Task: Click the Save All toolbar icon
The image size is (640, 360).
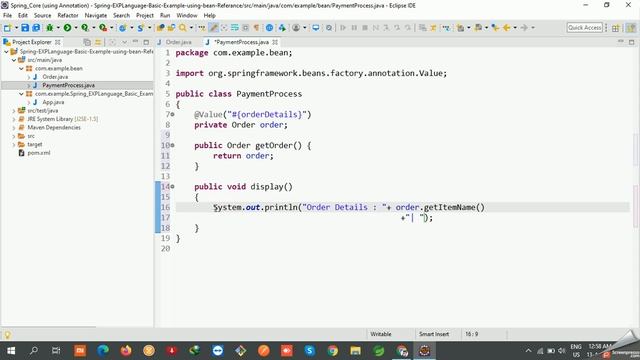Action: click(x=36, y=28)
